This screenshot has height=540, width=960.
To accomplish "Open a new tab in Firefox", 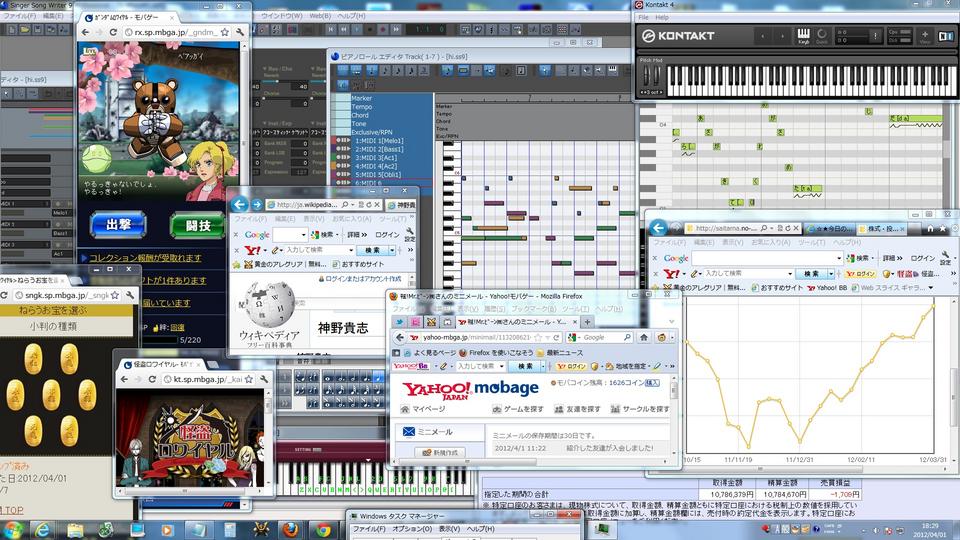I will click(x=587, y=321).
